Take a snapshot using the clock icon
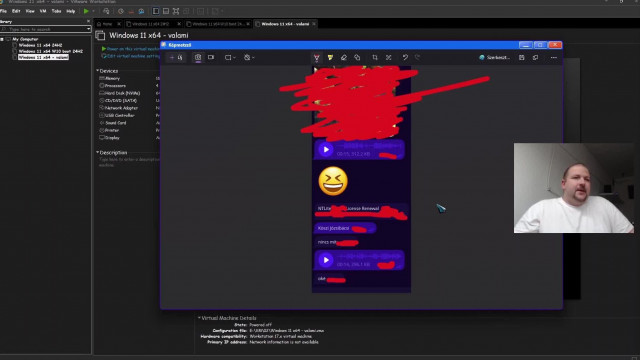This screenshot has width=640, height=360. point(121,11)
